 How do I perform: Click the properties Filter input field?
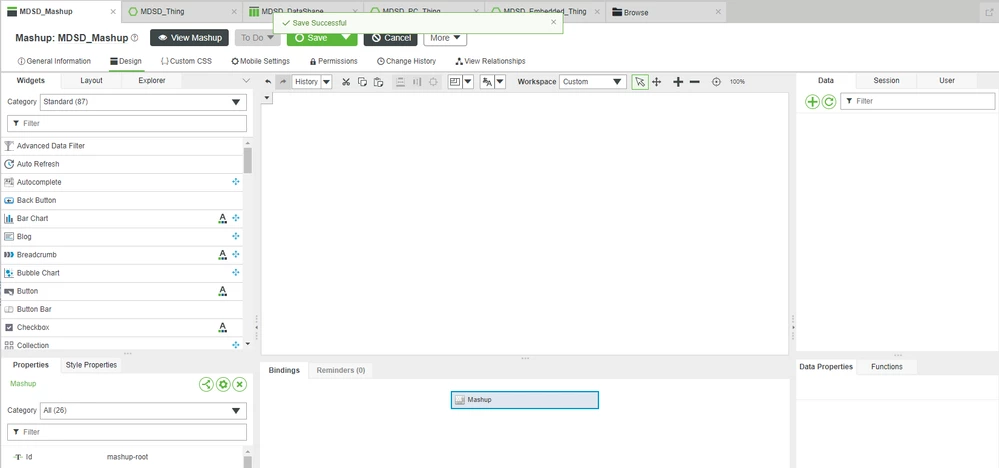click(127, 432)
